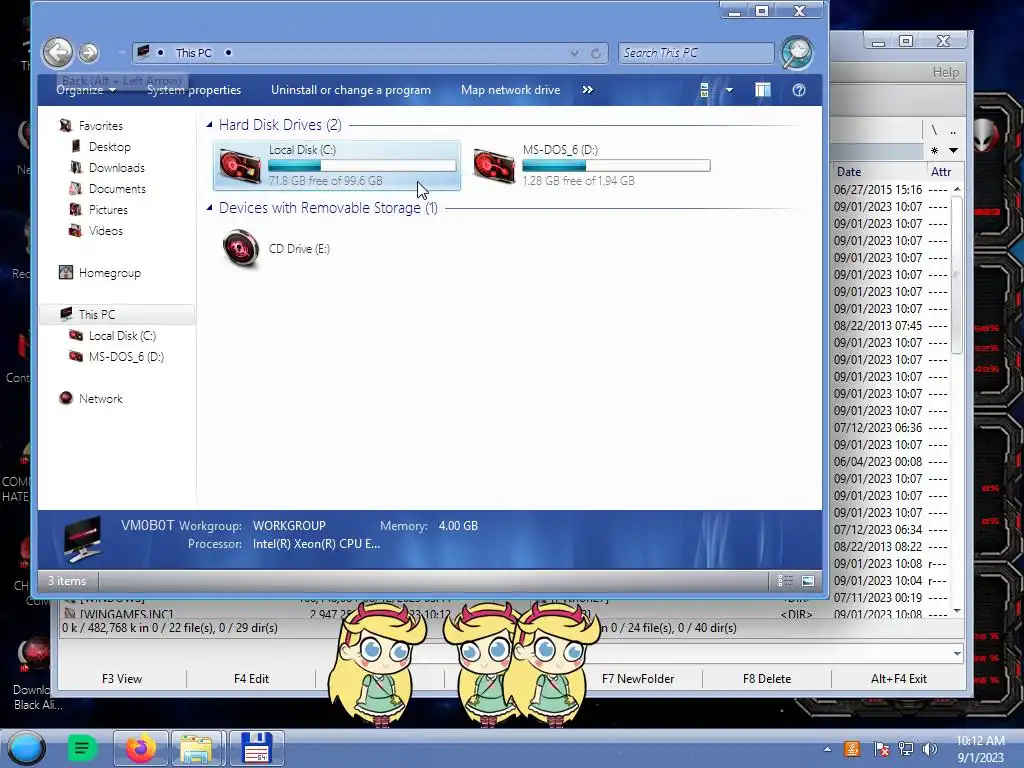Click the magnifier search icon

pos(797,53)
